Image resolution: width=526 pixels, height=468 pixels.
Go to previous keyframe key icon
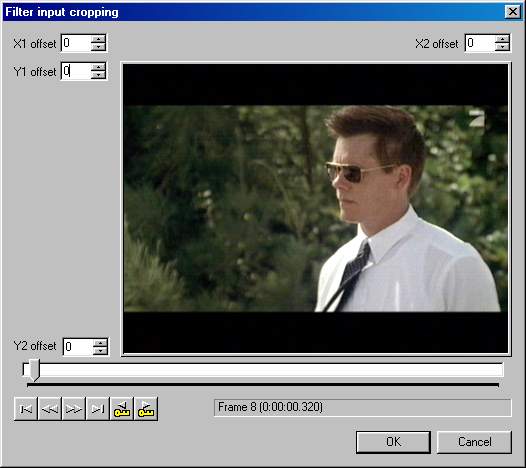point(122,409)
